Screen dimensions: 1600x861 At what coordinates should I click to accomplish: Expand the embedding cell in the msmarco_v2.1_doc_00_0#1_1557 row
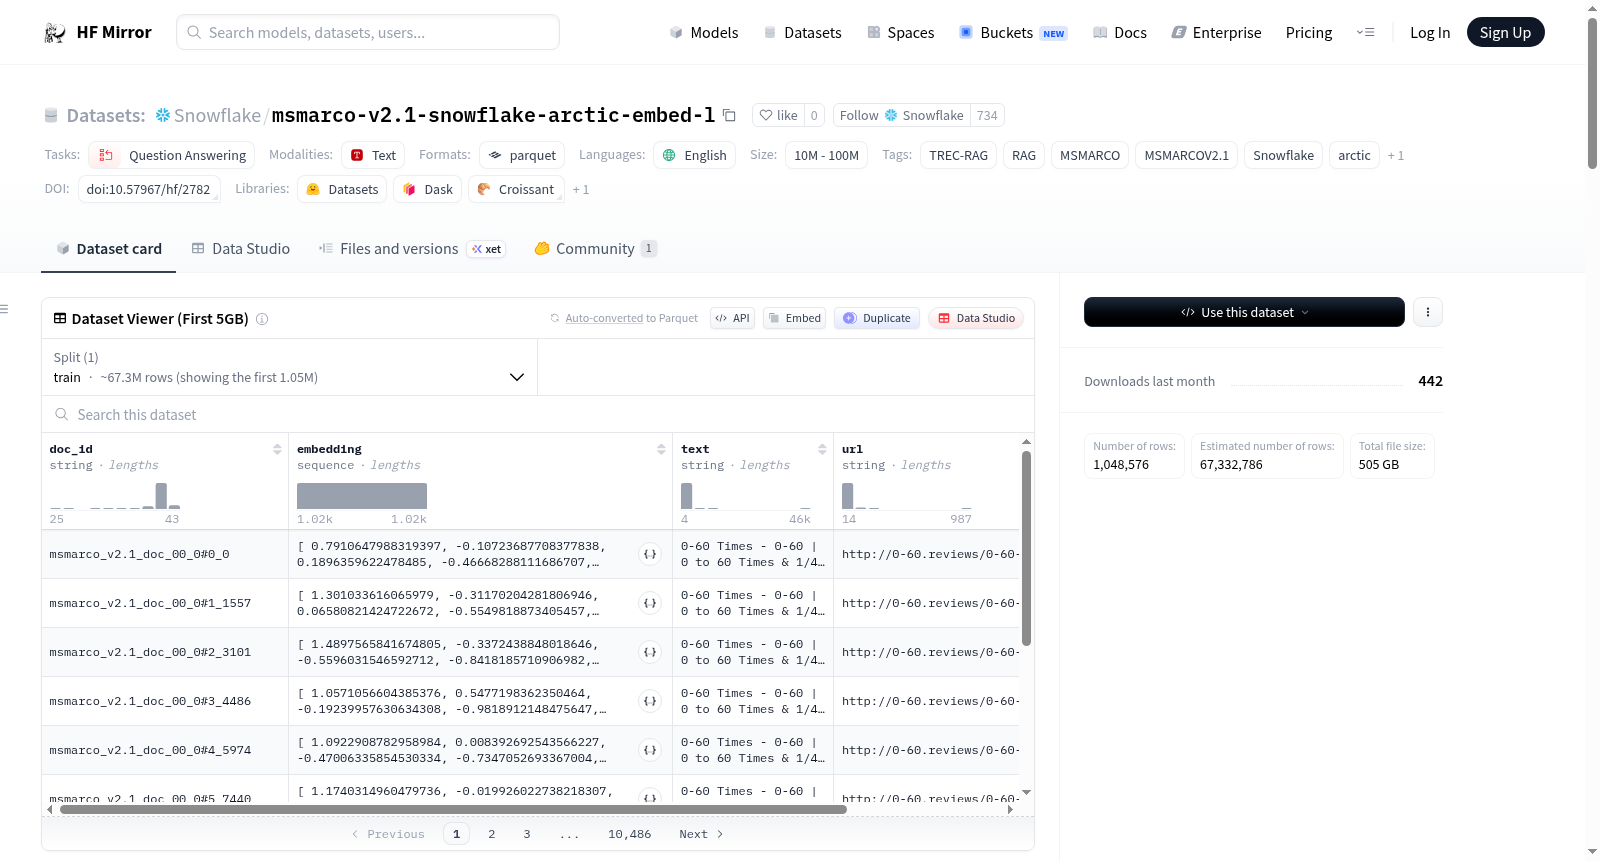(650, 603)
